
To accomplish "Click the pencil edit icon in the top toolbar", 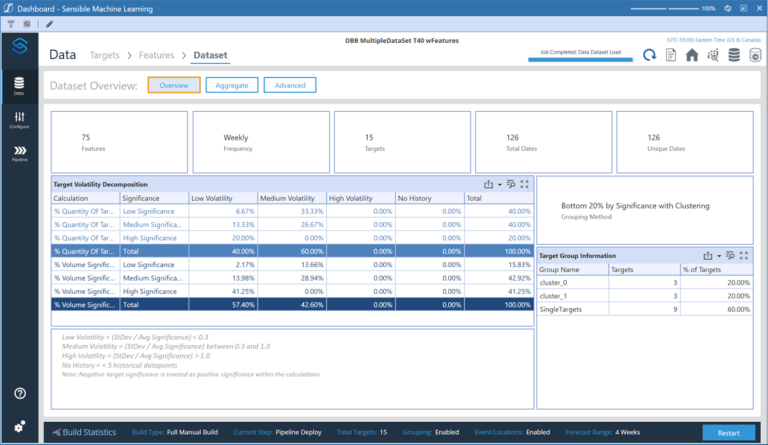I will [x=51, y=22].
